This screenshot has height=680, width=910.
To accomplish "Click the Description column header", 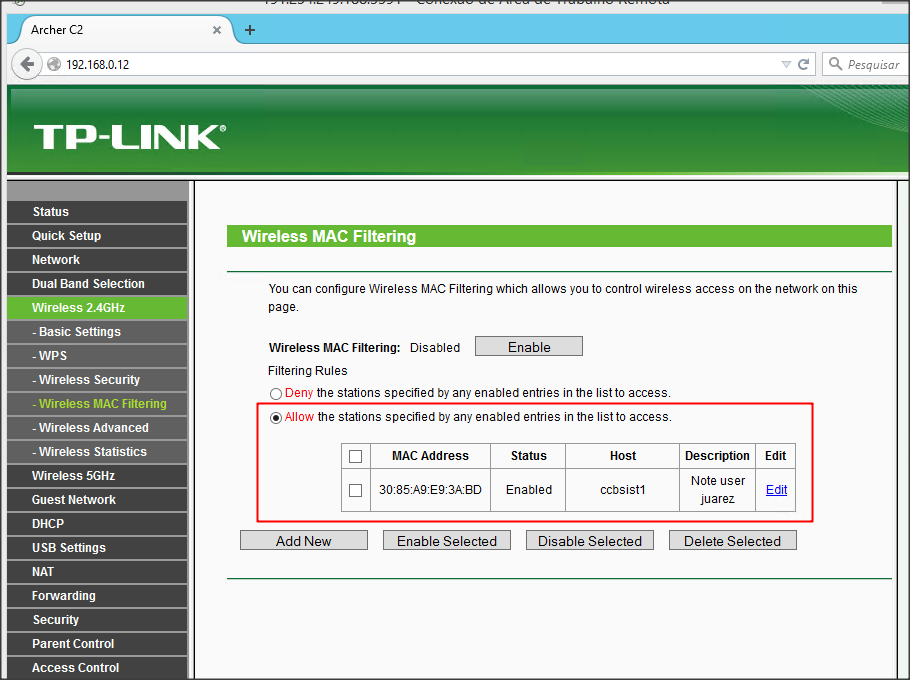I will click(717, 456).
